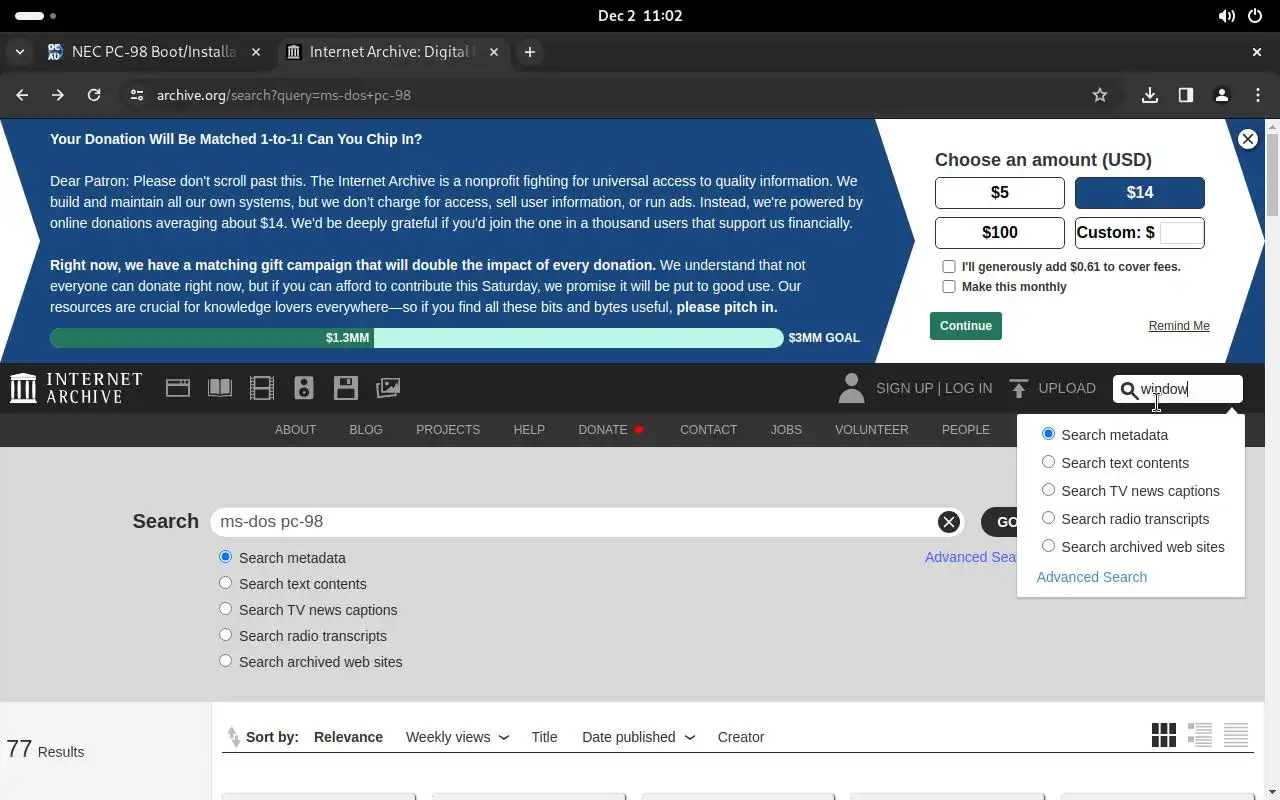Check the add $0.61 to cover fees box

(949, 267)
